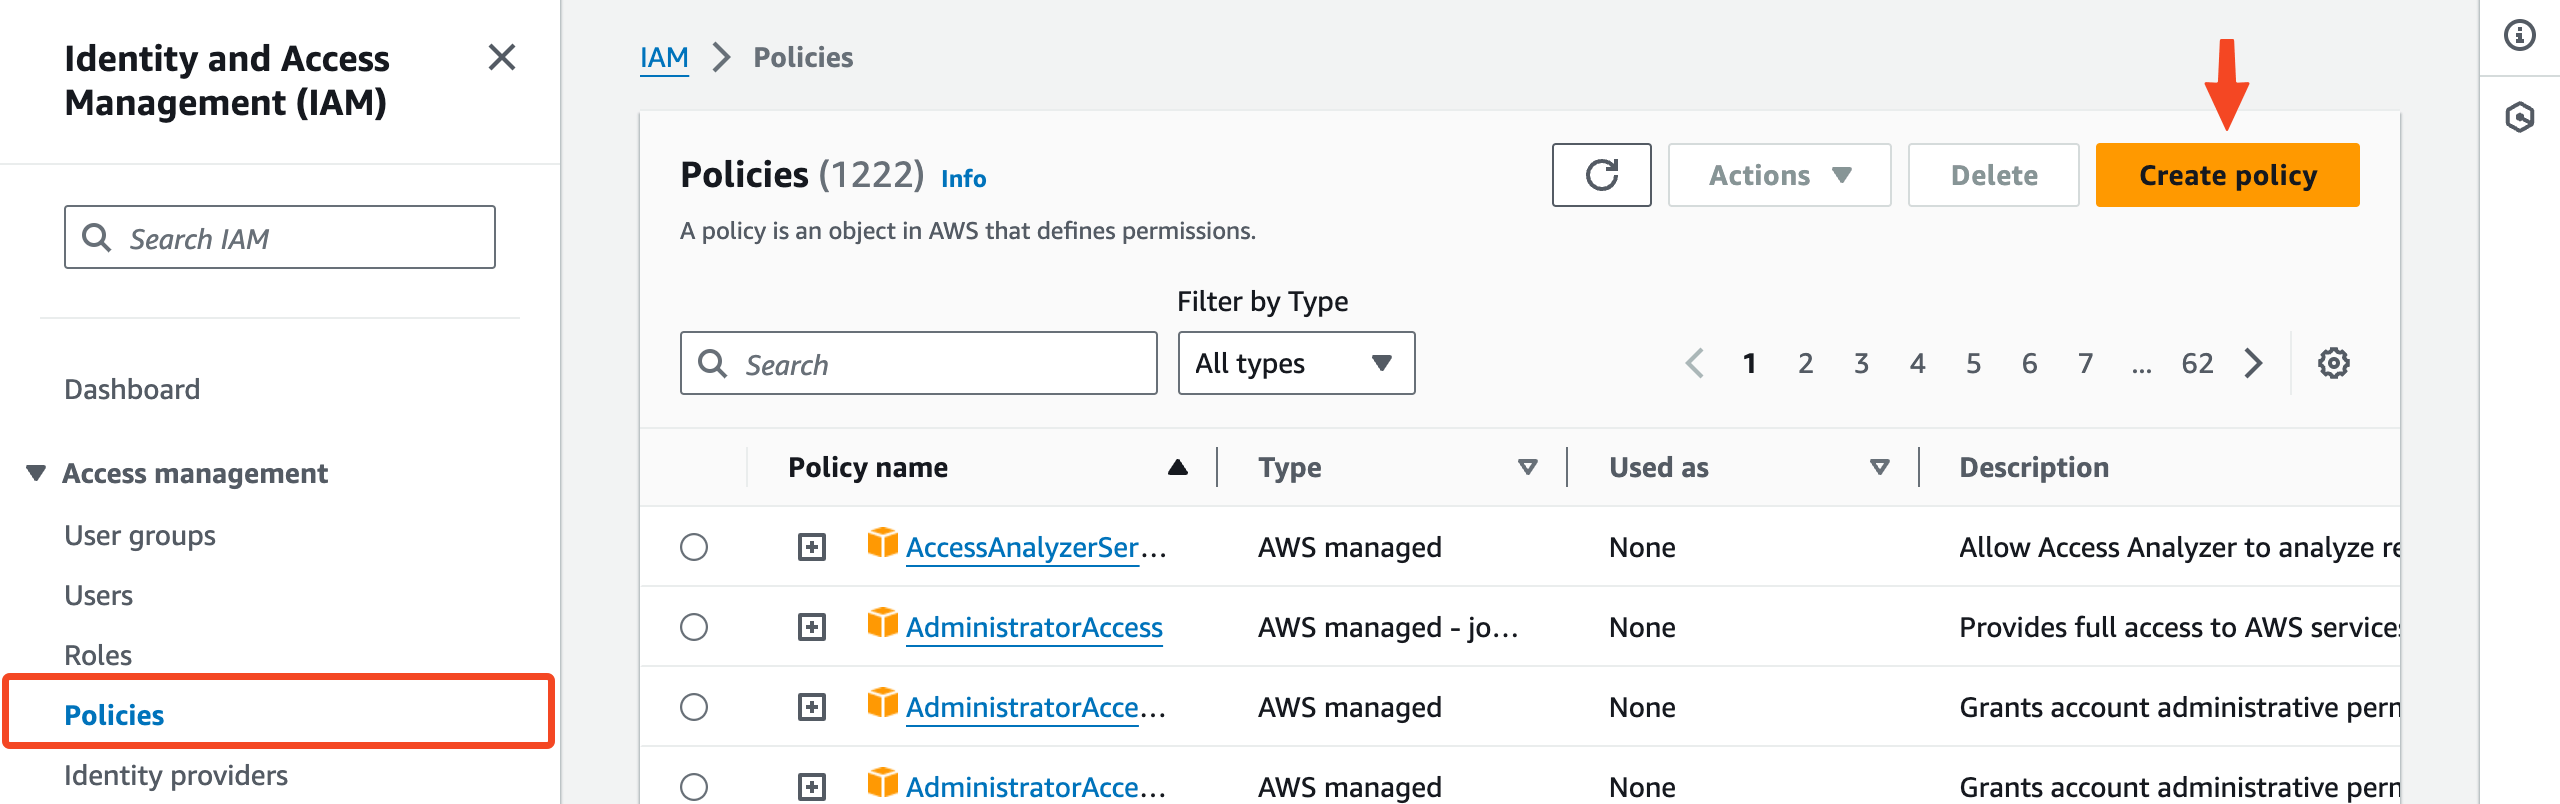Open the Actions dropdown menu
Viewport: 2560px width, 804px height.
click(x=1779, y=175)
